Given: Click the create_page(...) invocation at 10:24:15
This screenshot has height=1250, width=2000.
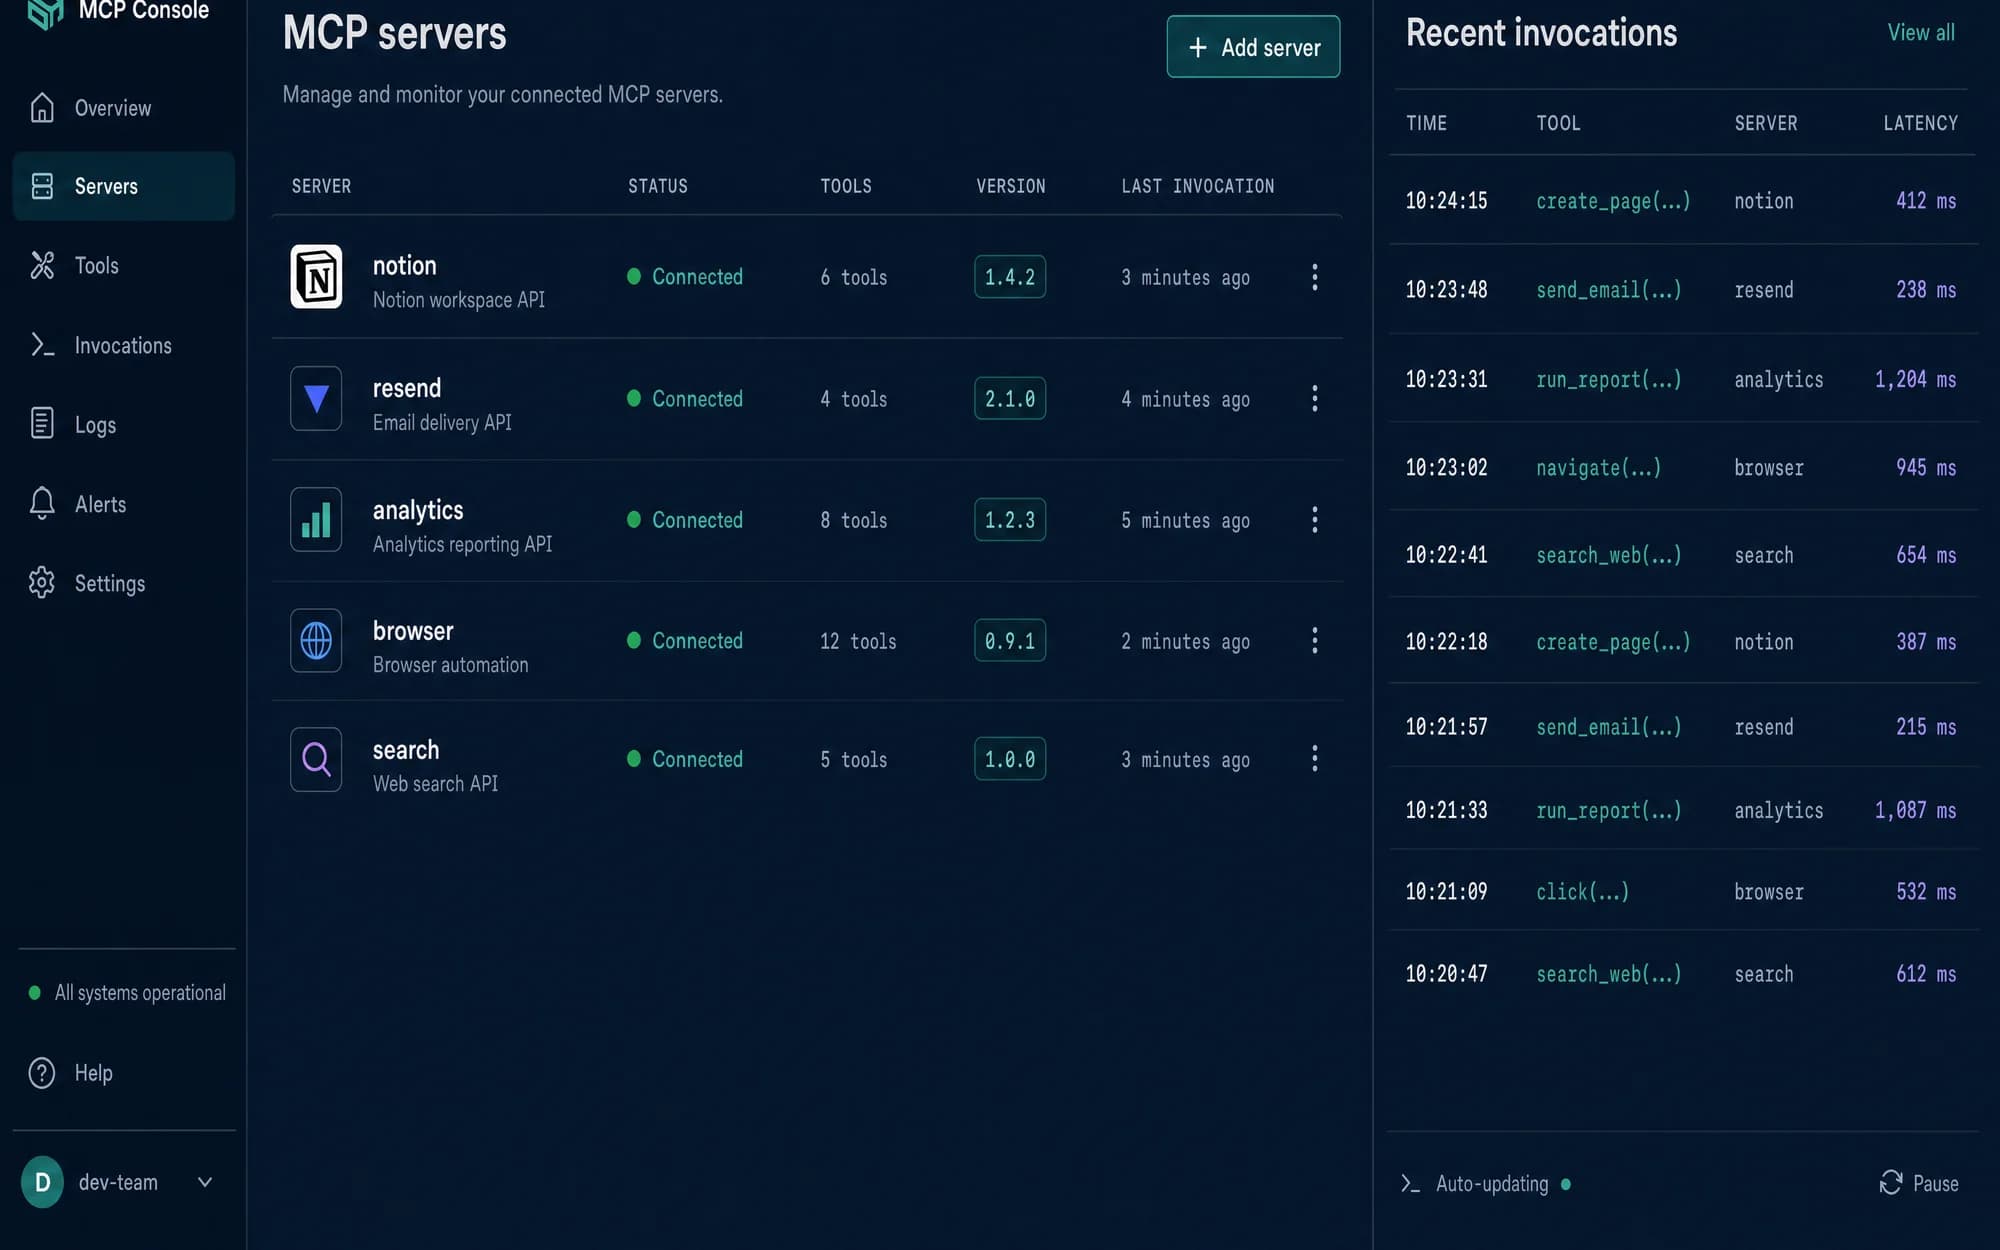Looking at the screenshot, I should click(x=1613, y=201).
